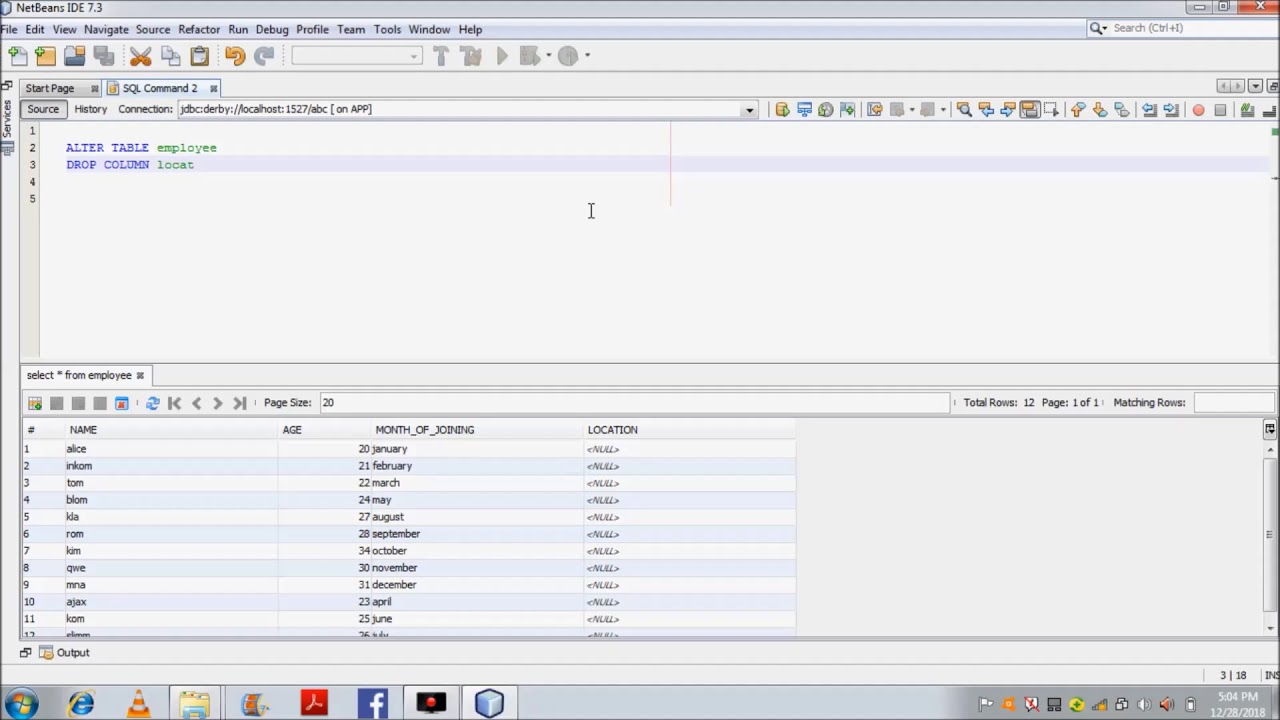The image size is (1280, 720).
Task: Click the Find Selection magnifier icon
Action: point(964,110)
